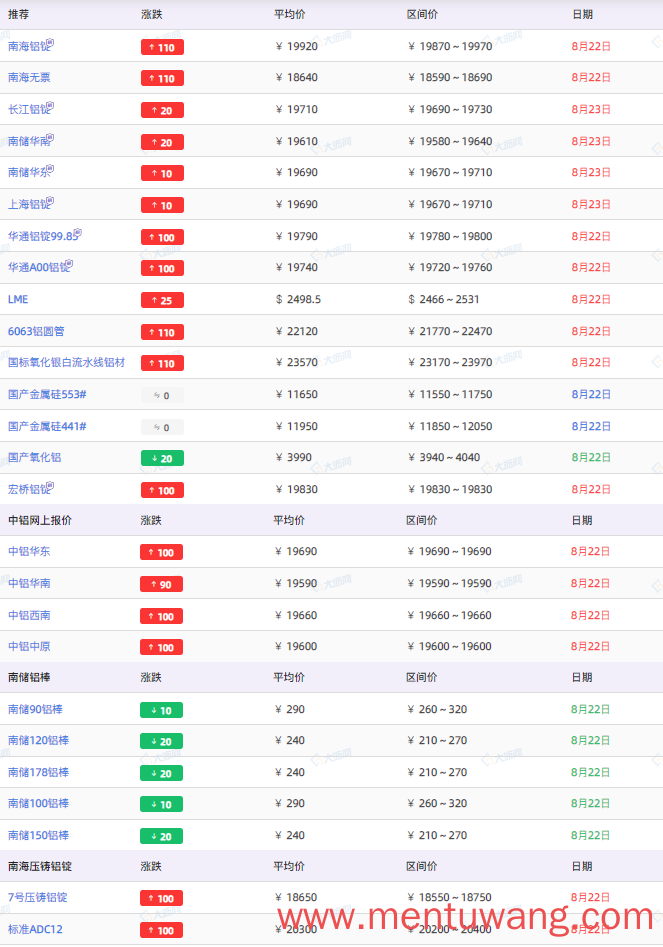Screen dimensions: 663x947
Task: Open the 南储178铝棒 link
Action: tap(38, 772)
